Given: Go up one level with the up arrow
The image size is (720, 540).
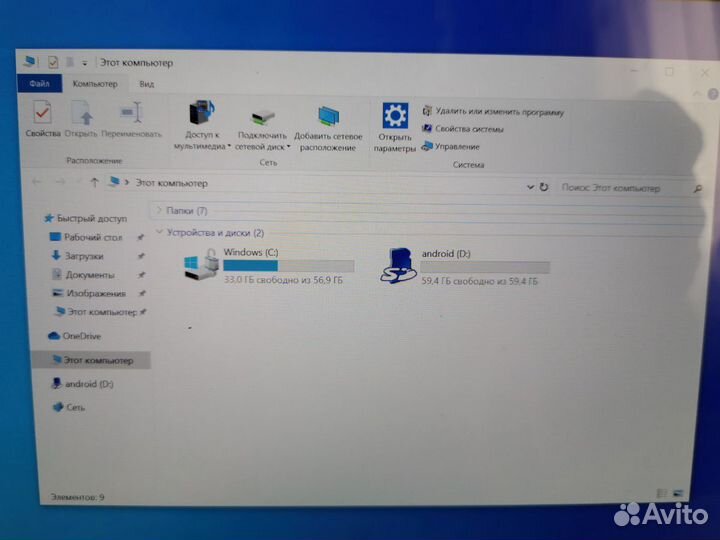Looking at the screenshot, I should coord(94,182).
